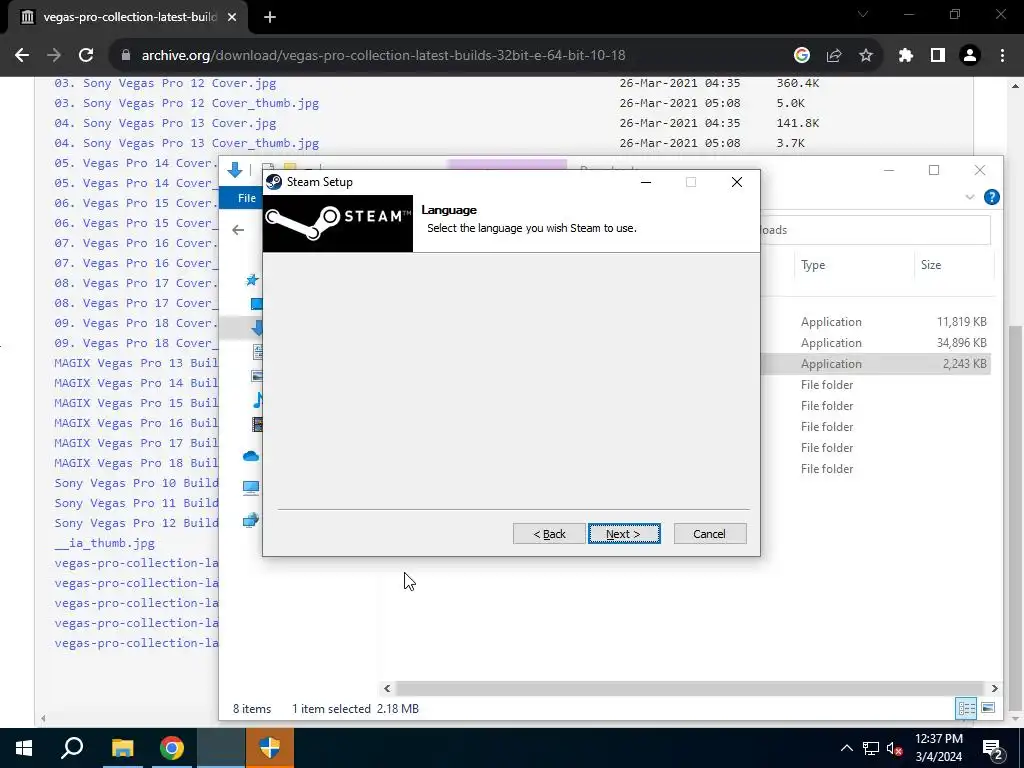Select the file sized 2,243 KB

tap(876, 364)
